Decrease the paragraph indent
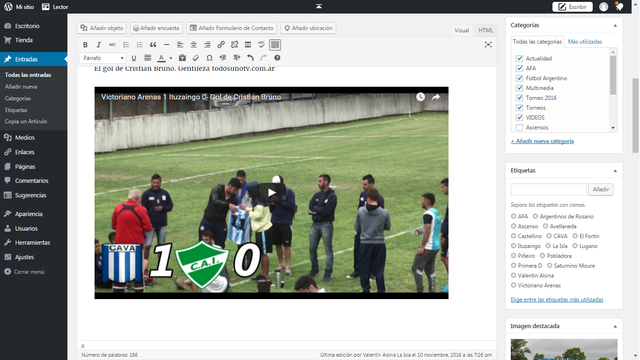 [223, 58]
